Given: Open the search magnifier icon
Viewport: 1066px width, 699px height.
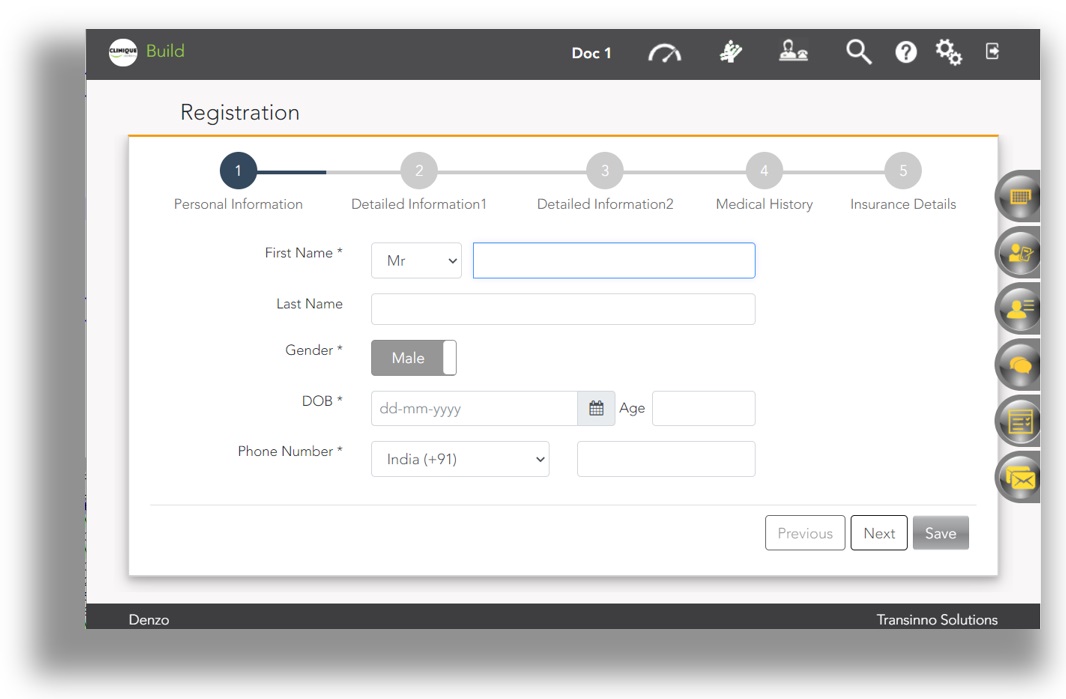Looking at the screenshot, I should pyautogui.click(x=858, y=52).
